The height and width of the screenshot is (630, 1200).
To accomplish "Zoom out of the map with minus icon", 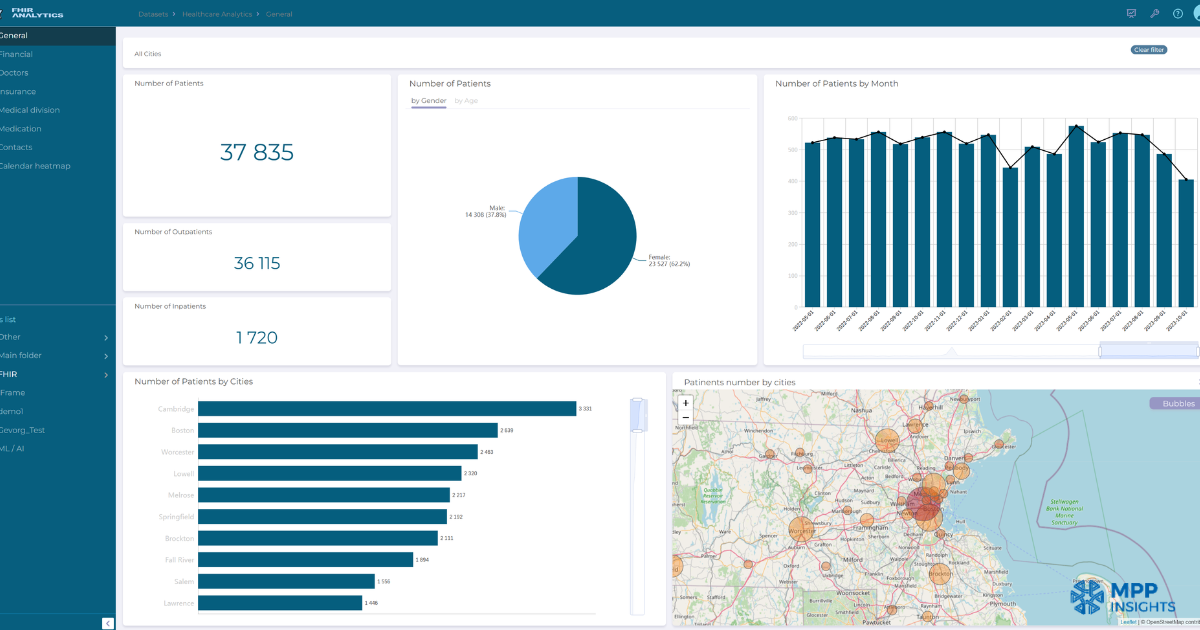I will pyautogui.click(x=685, y=418).
